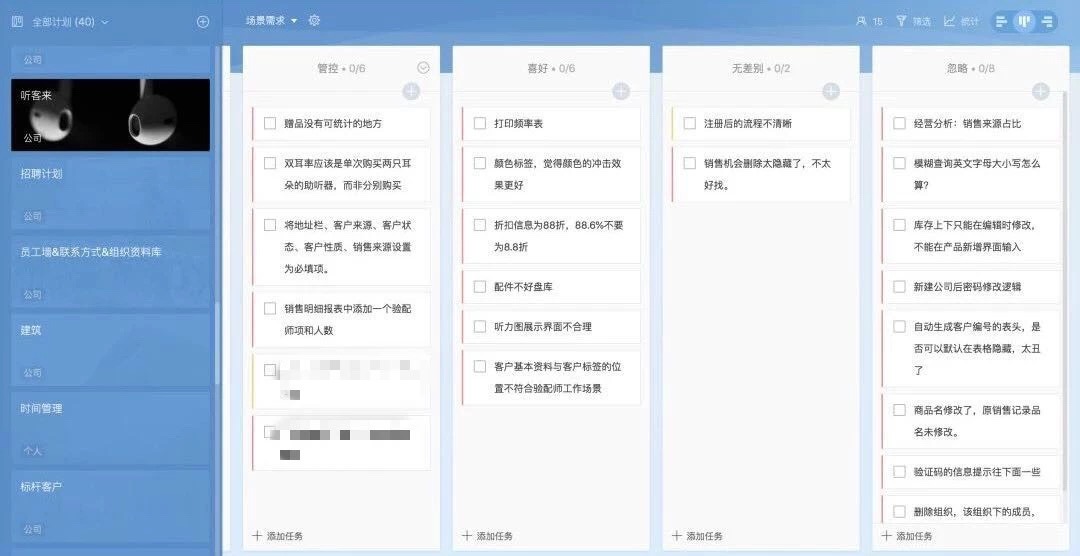
Task: Click 添加任务 in 喜好 column
Action: click(488, 536)
